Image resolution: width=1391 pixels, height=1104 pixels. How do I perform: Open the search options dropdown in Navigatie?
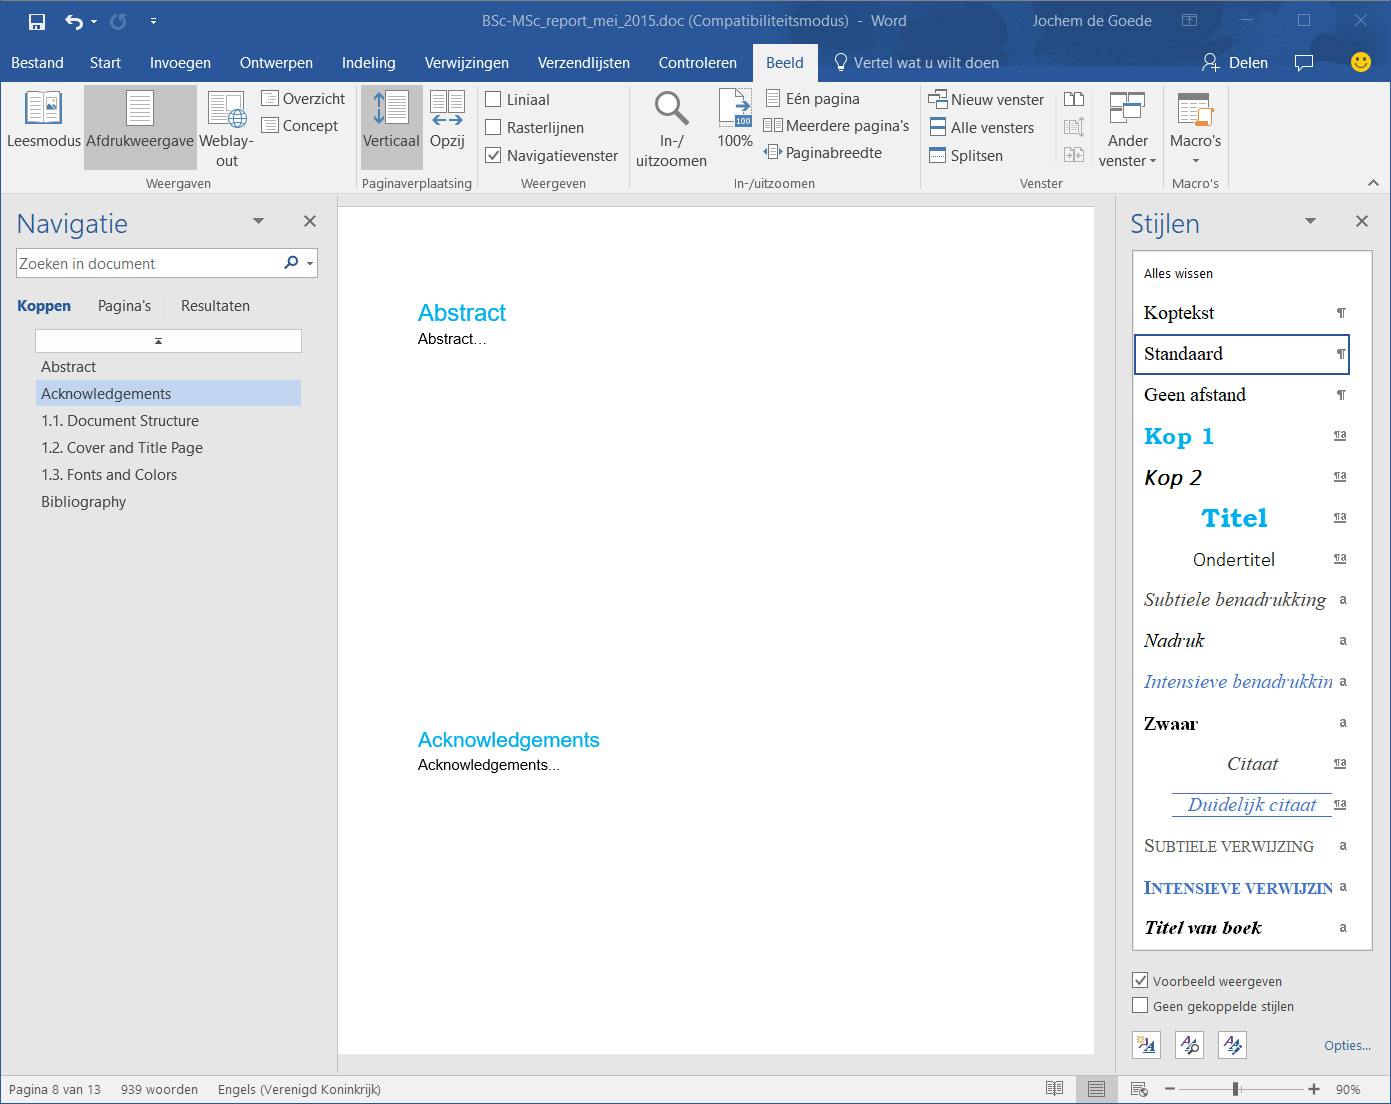[311, 264]
